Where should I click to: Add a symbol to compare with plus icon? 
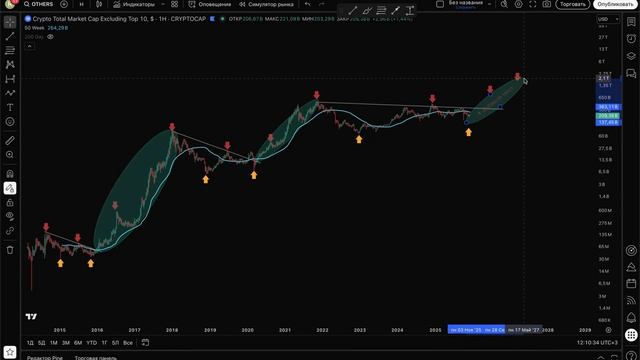click(64, 4)
